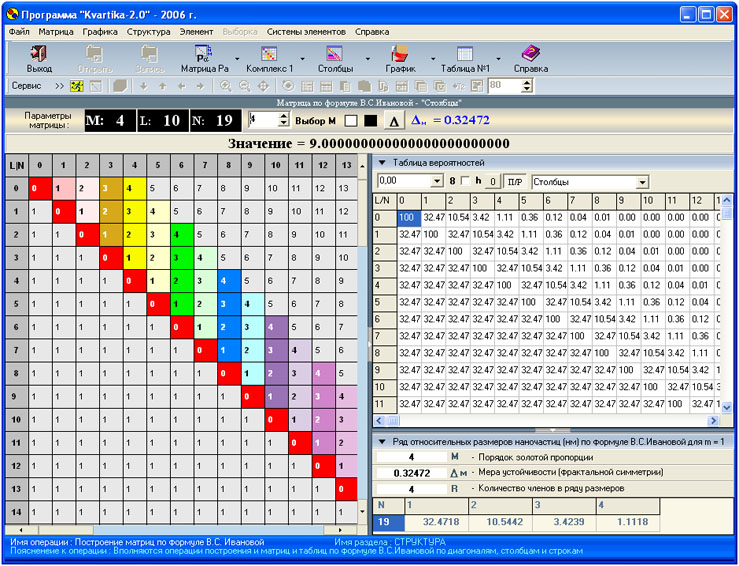Image resolution: width=739 pixels, height=566 pixels.
Task: Click the Матрица Pa toolbar icon
Action: point(204,54)
